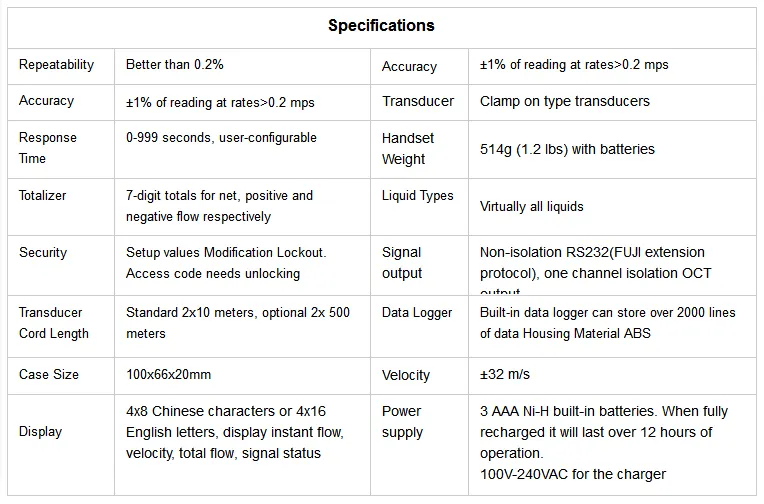Click the 'Better than 0.2%' value

(174, 65)
